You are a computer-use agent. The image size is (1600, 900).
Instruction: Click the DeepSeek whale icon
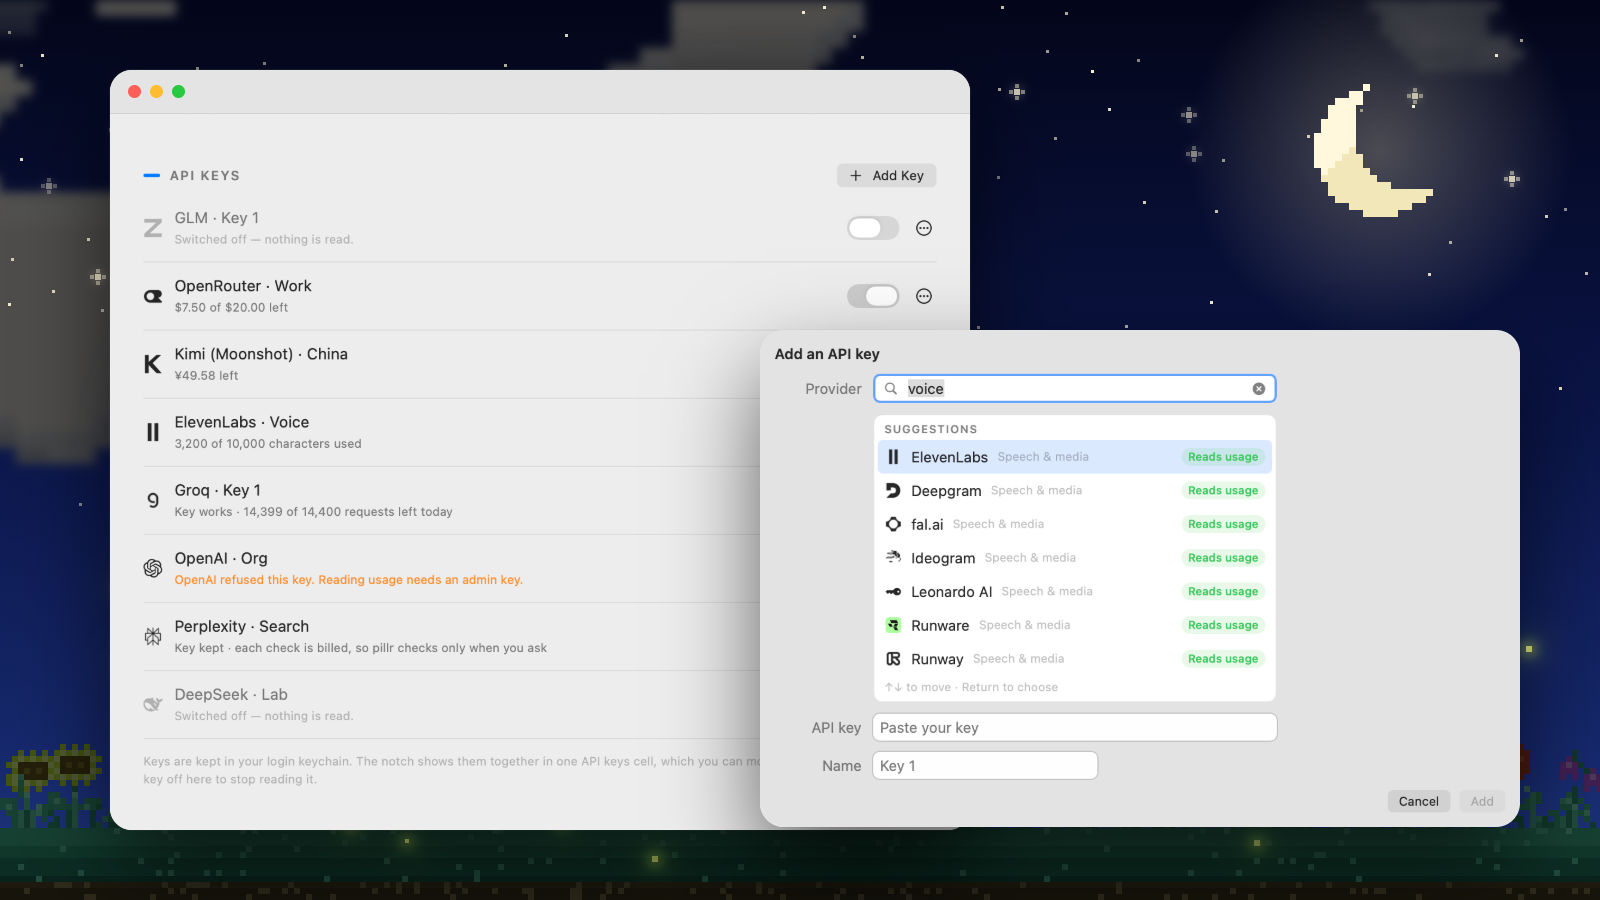click(153, 704)
